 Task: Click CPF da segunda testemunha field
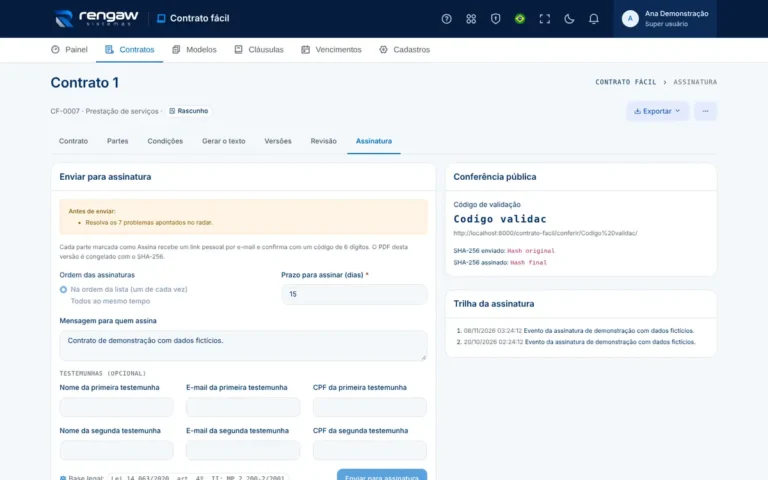pyautogui.click(x=370, y=450)
